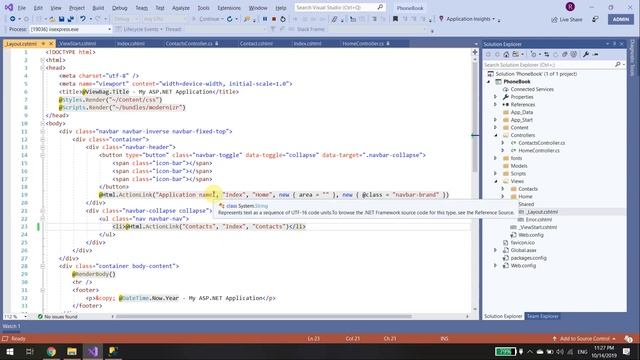
Task: Expand the References node
Action: (496, 104)
